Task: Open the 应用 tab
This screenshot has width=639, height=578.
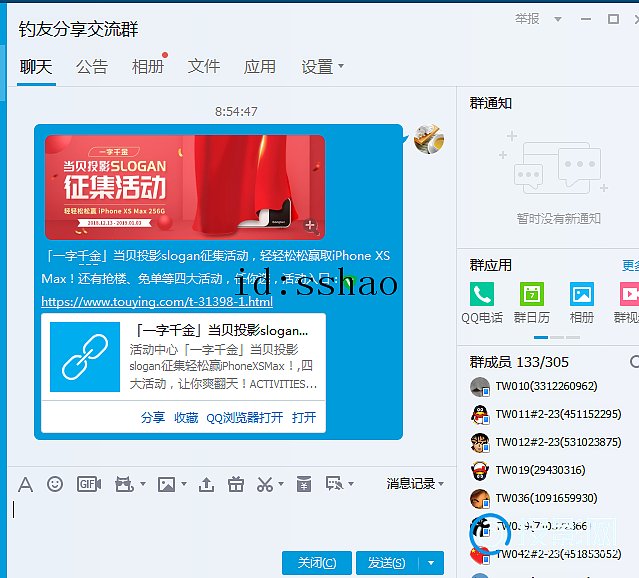Action: (260, 67)
